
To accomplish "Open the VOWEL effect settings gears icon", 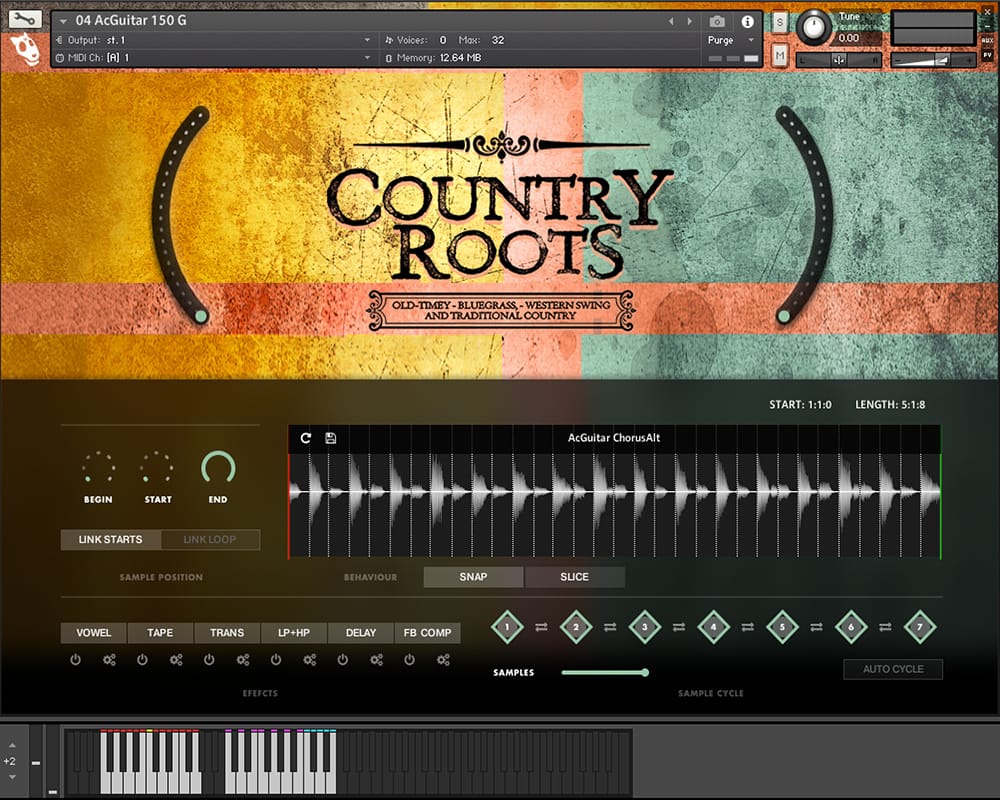I will click(x=109, y=660).
